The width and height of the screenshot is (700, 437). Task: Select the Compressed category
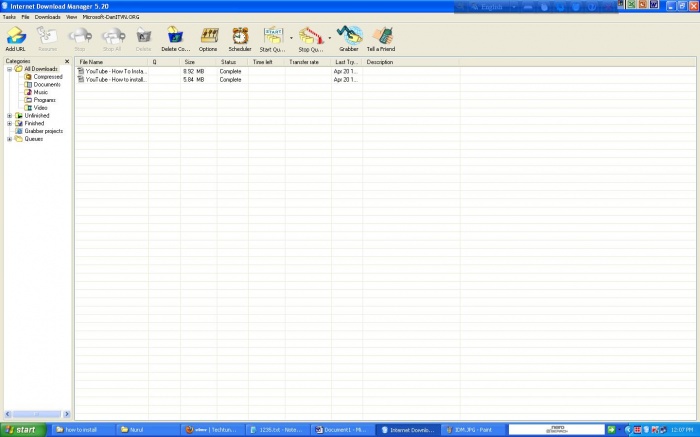[x=48, y=77]
